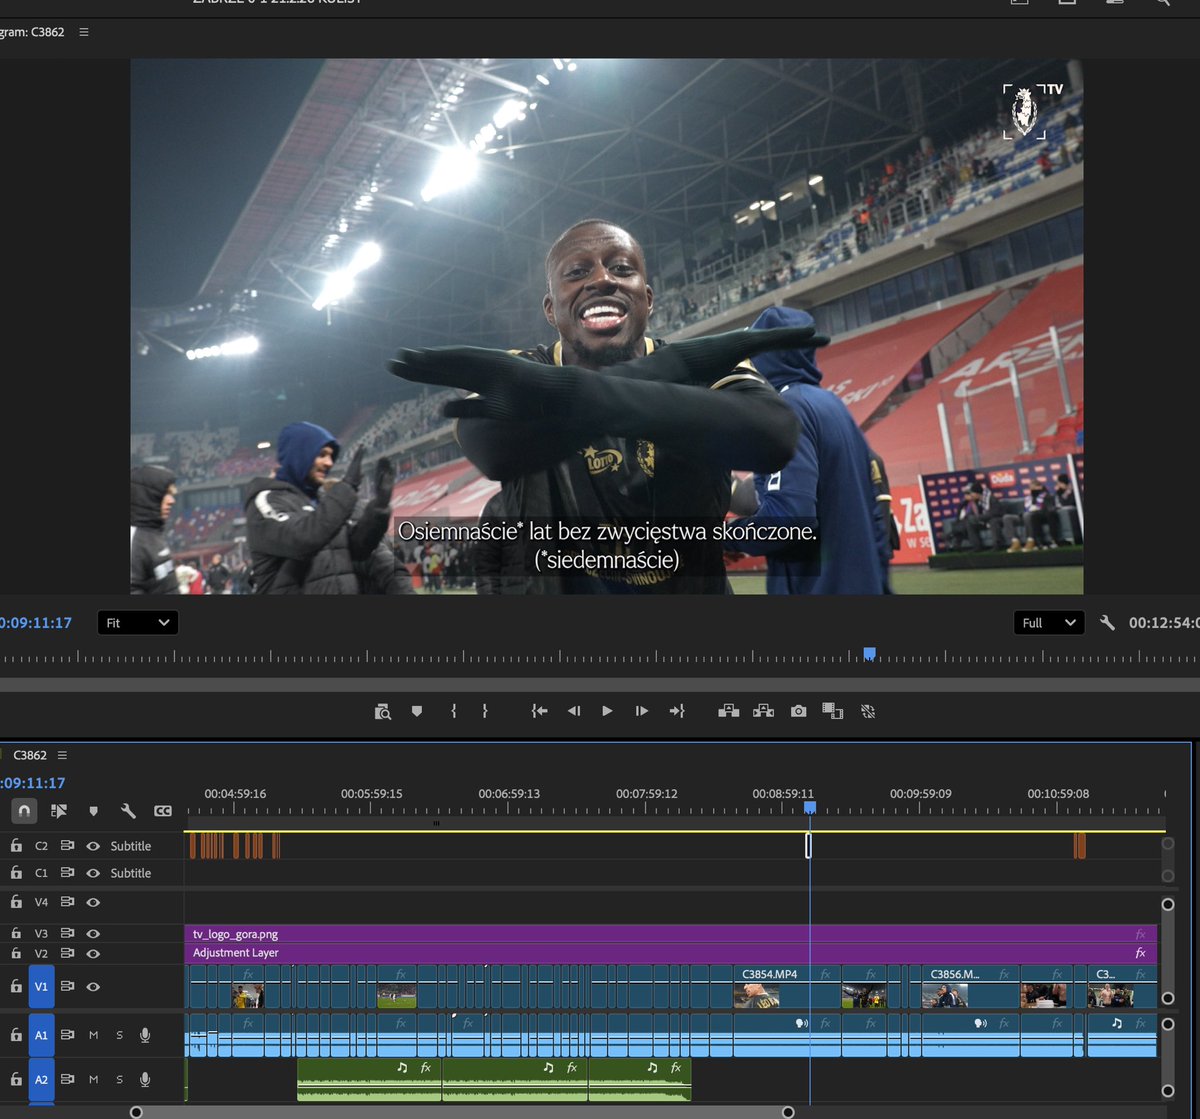Viewport: 1200px width, 1119px height.
Task: Click the left handle of timeline zoom bar
Action: point(136,1112)
